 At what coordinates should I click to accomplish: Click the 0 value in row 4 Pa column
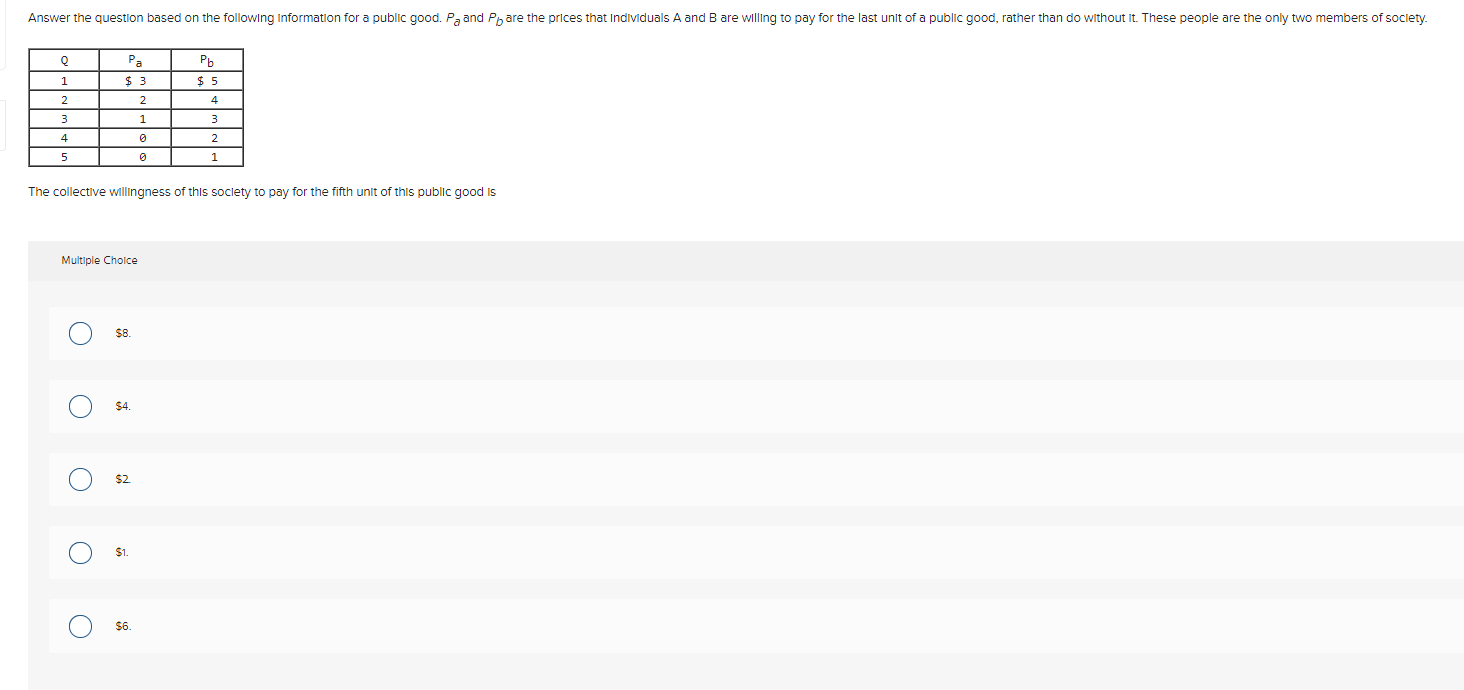coord(143,137)
